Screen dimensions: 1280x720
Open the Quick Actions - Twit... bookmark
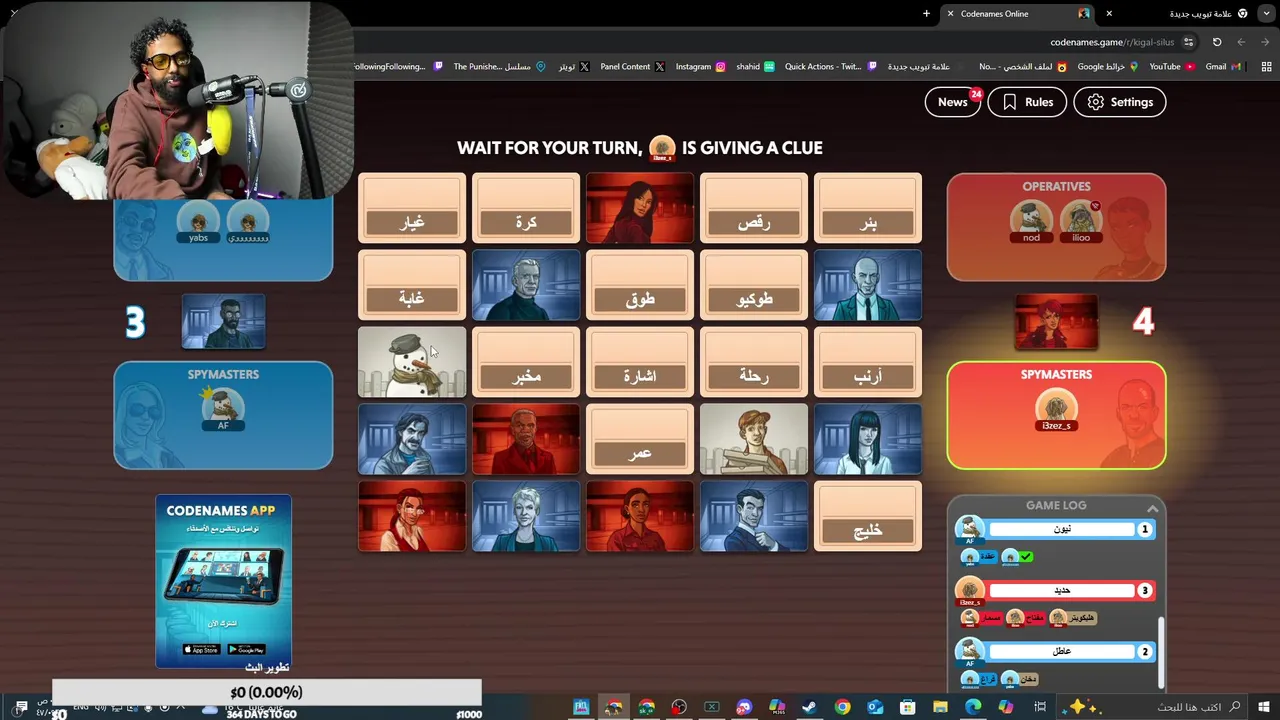[831, 66]
